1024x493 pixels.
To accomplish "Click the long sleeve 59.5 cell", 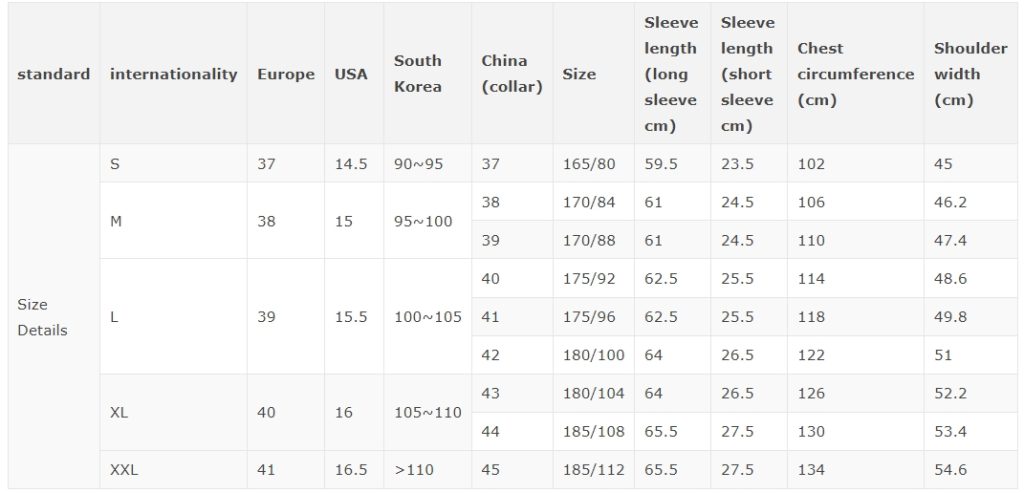I will (x=672, y=163).
